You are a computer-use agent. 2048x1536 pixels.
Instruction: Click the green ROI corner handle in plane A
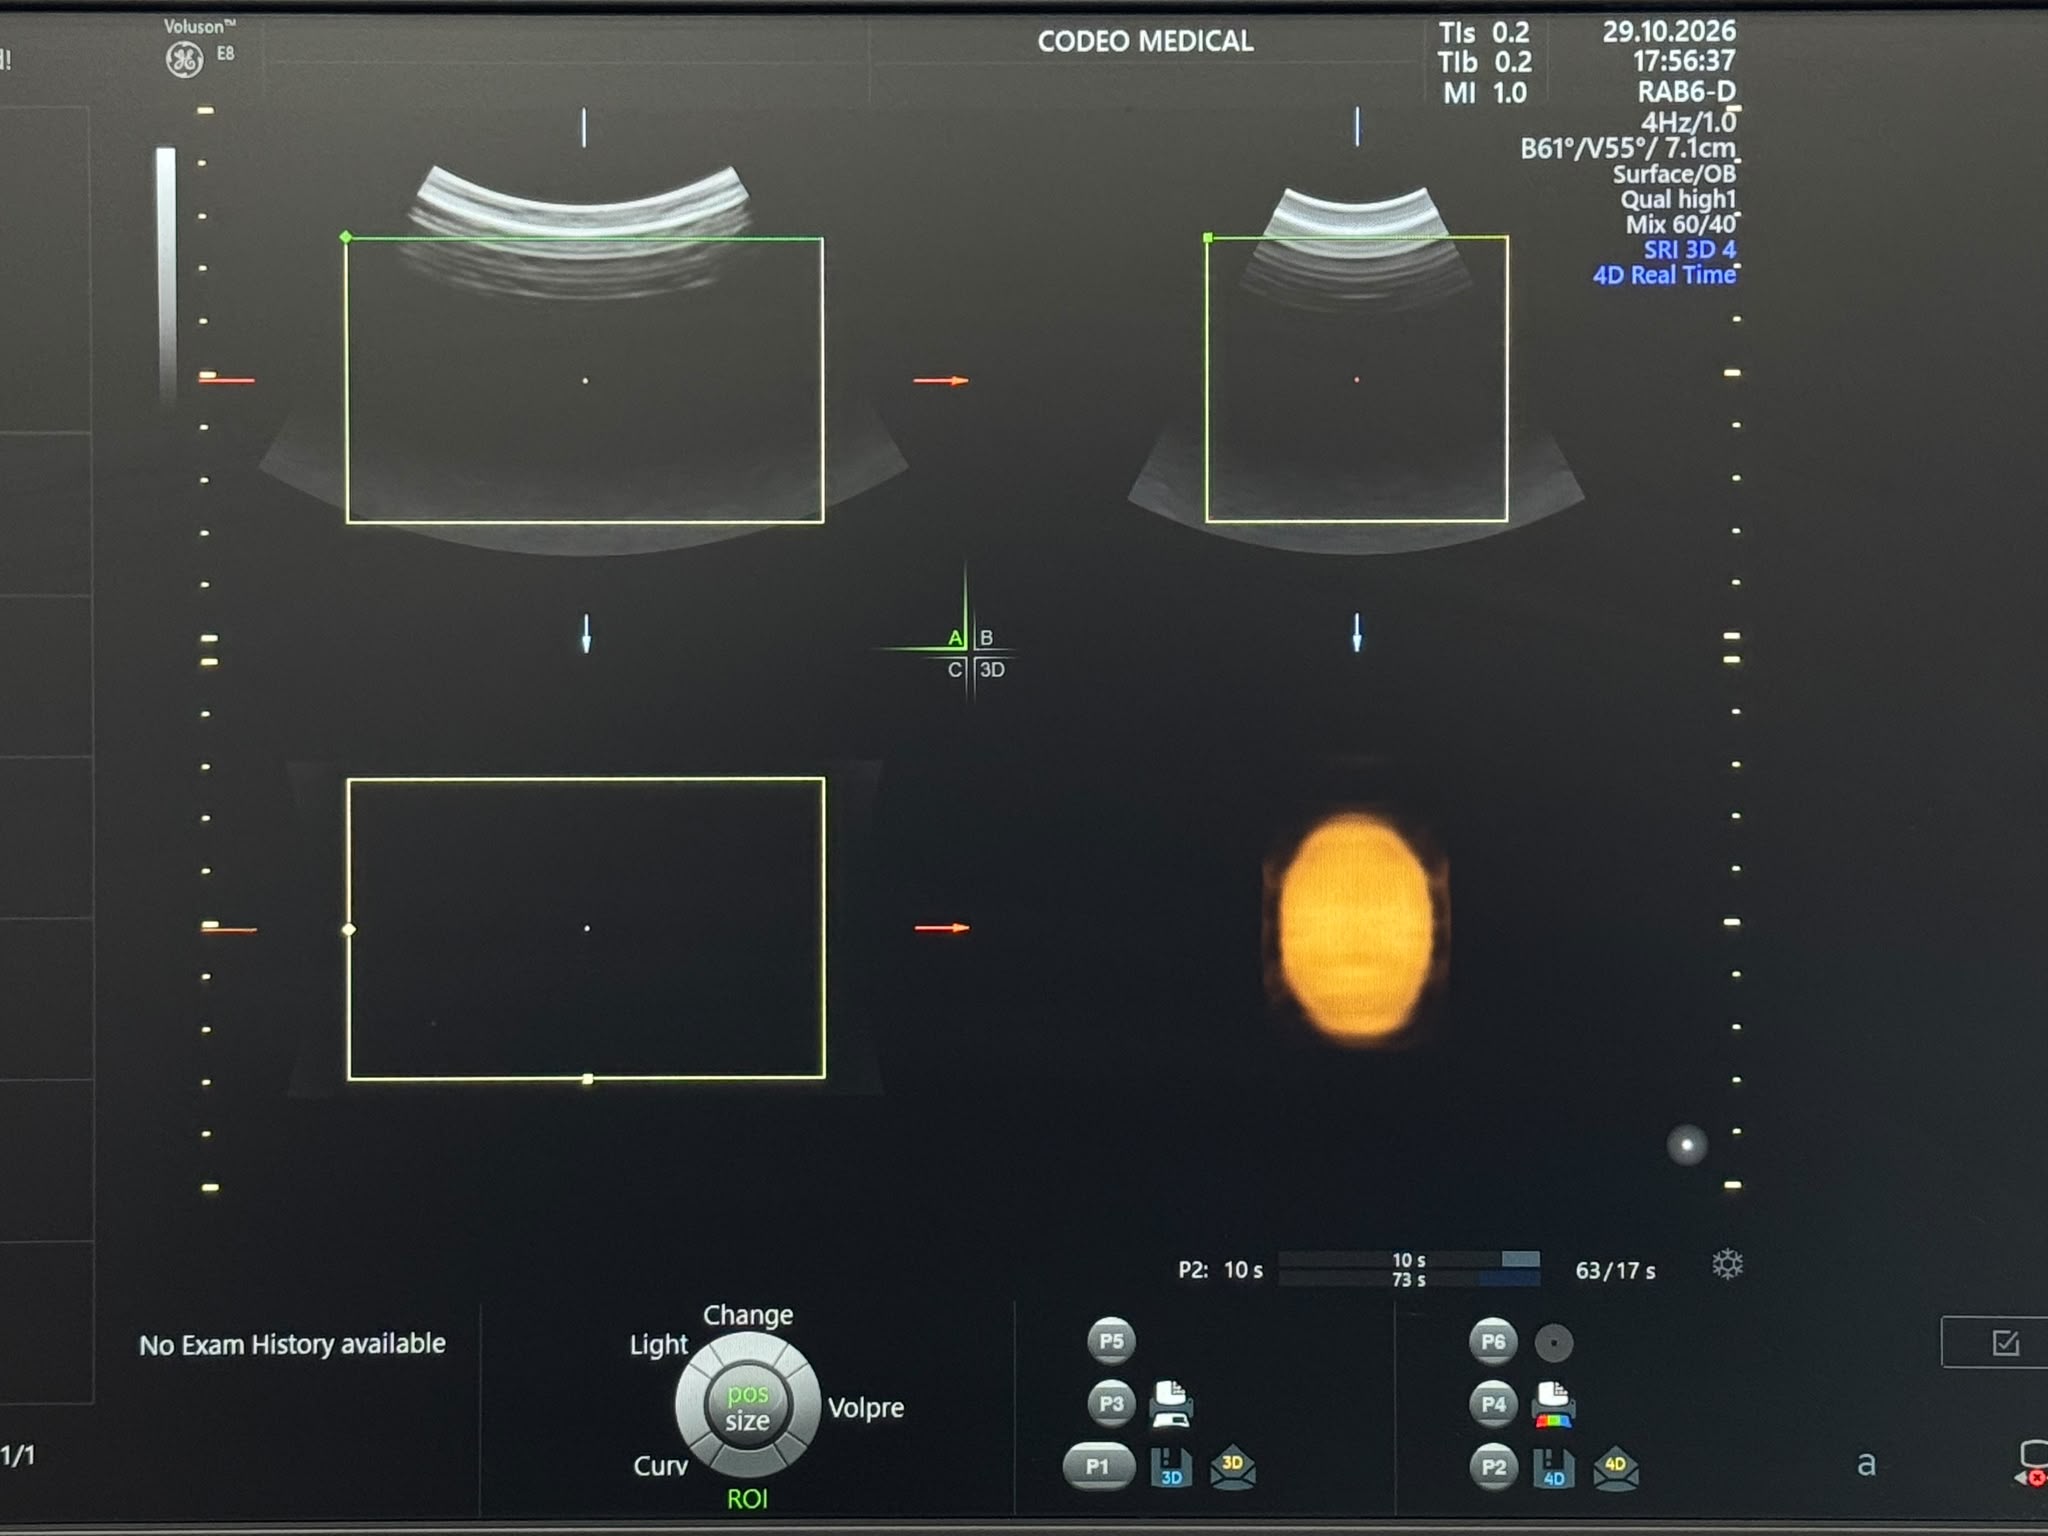(x=346, y=237)
